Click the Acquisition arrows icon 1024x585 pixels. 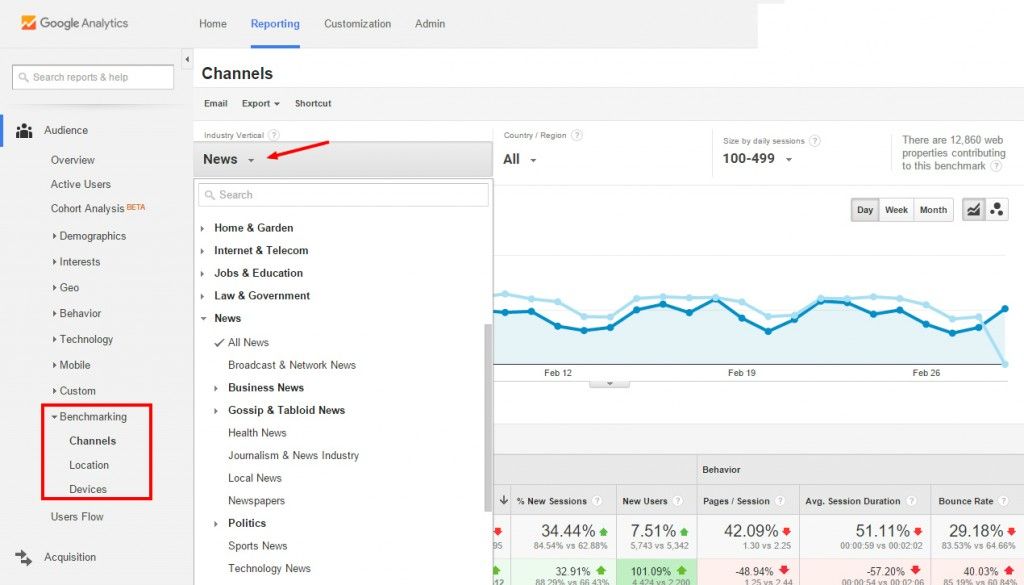pyautogui.click(x=24, y=557)
